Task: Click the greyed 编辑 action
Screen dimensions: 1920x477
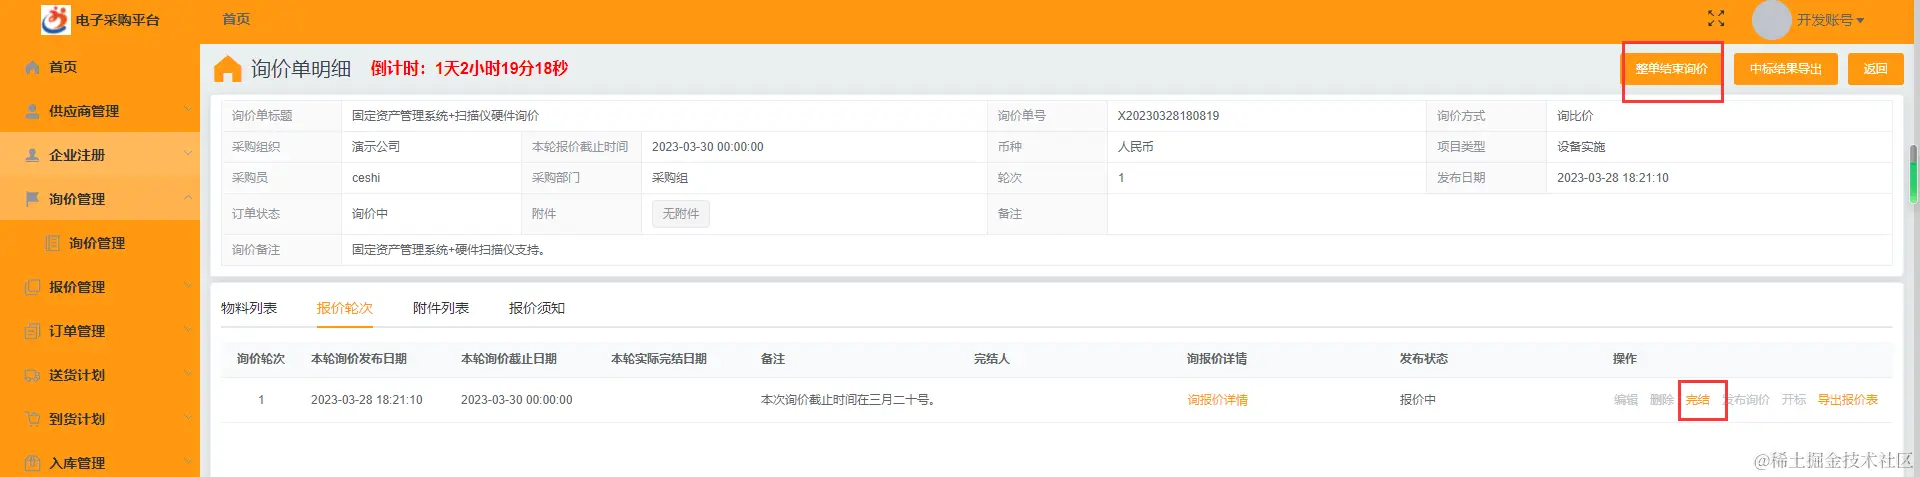Action: pyautogui.click(x=1626, y=400)
